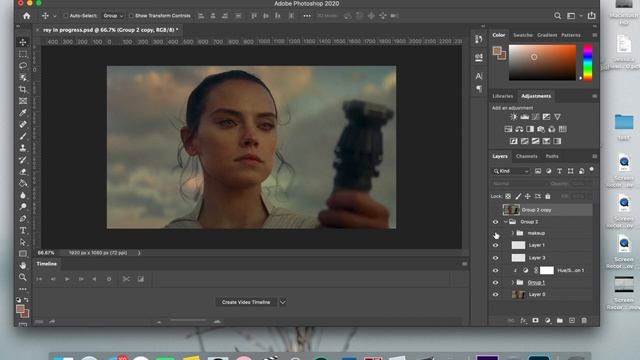Screen dimensions: 640x360
Task: Delete layer using trash icon
Action: [584, 321]
